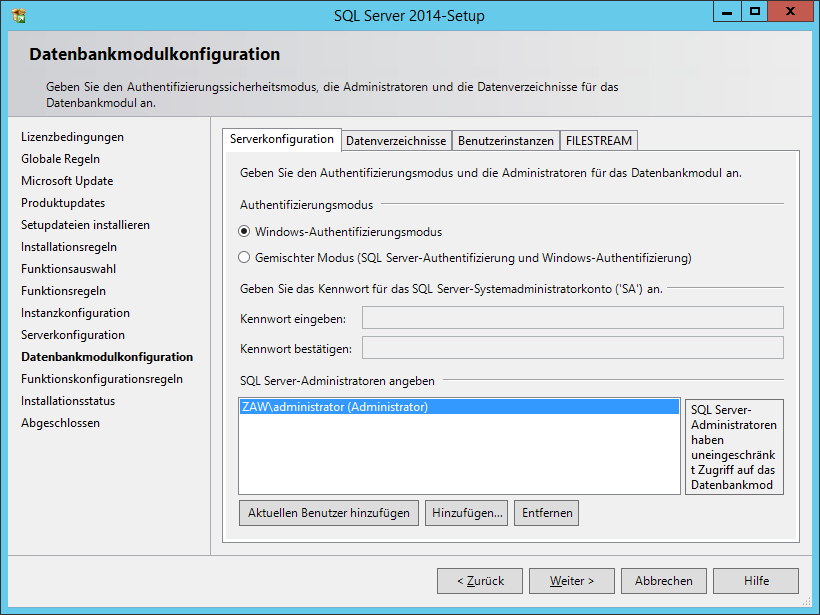Open help with the Hilfe button
Viewport: 820px width, 615px height.
pos(756,581)
